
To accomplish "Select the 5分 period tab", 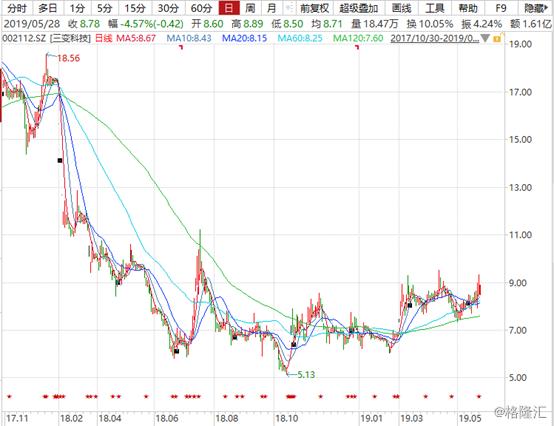I will click(x=104, y=8).
